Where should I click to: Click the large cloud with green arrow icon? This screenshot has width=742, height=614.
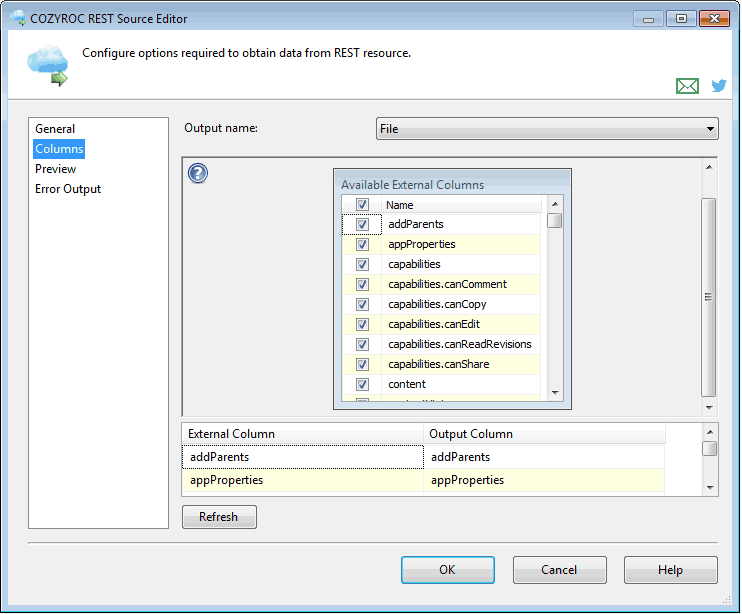tap(48, 66)
